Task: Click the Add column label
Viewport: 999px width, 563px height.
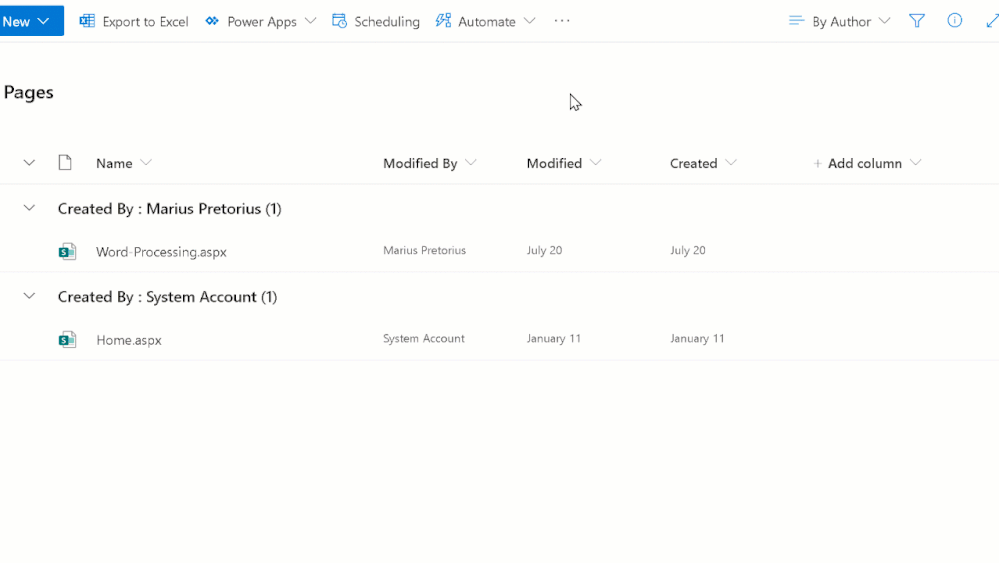Action: (865, 164)
